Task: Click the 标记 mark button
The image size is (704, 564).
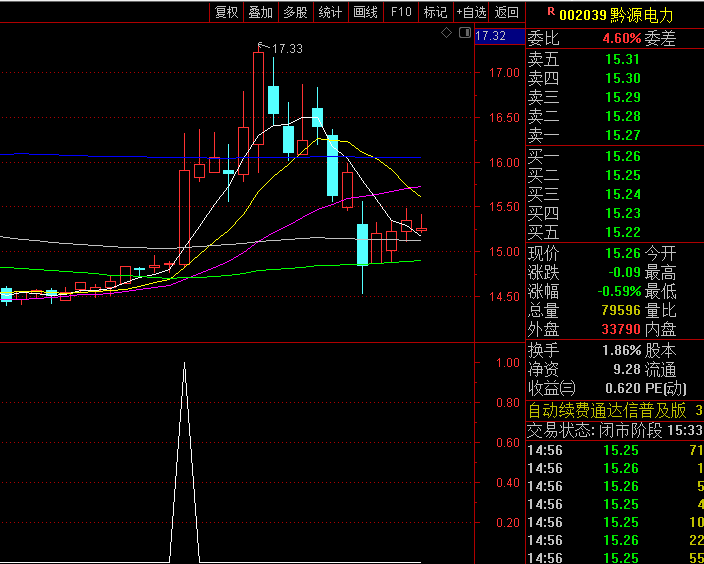Action: click(436, 12)
